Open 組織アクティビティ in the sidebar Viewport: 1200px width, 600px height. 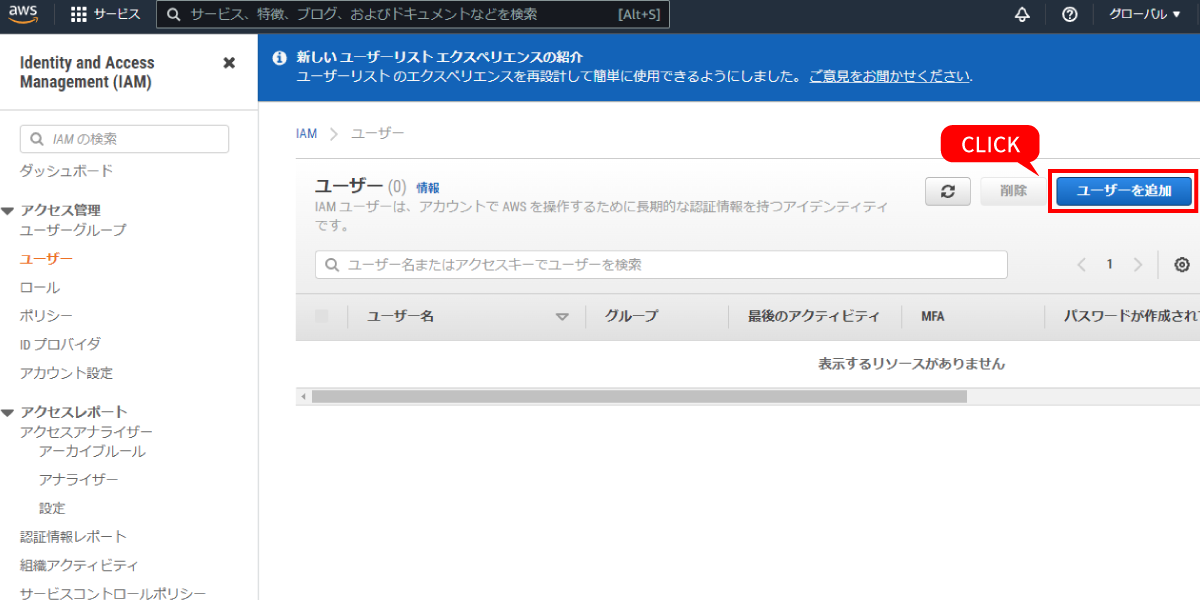click(79, 566)
